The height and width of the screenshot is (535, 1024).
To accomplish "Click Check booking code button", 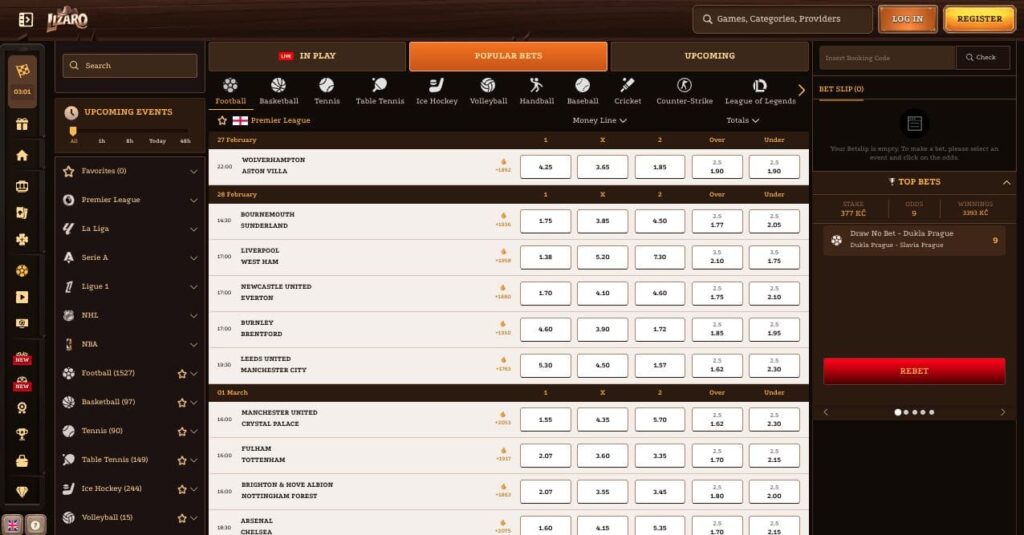I will pyautogui.click(x=982, y=57).
